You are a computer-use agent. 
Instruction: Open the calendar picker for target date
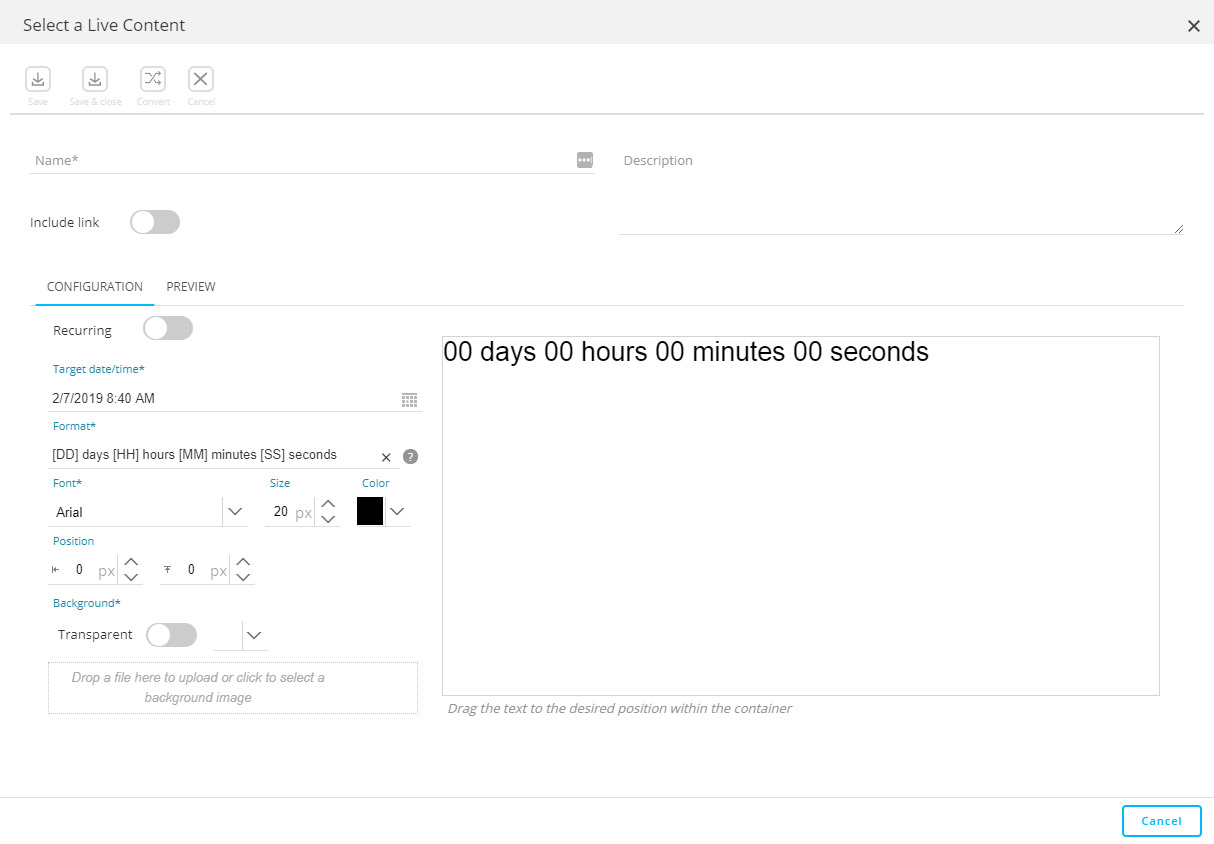coord(409,399)
